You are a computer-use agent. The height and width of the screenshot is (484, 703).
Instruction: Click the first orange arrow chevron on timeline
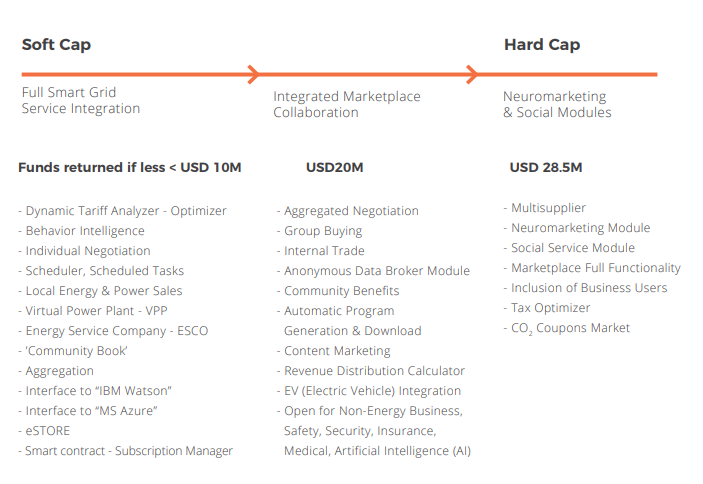254,74
